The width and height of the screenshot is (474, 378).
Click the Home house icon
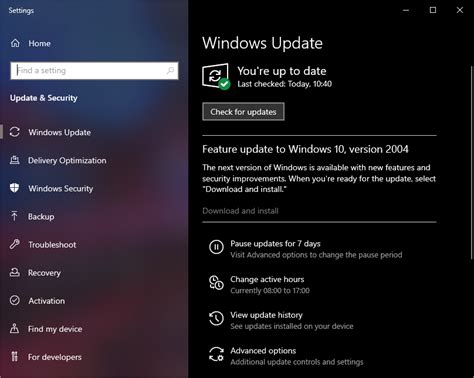click(x=15, y=43)
